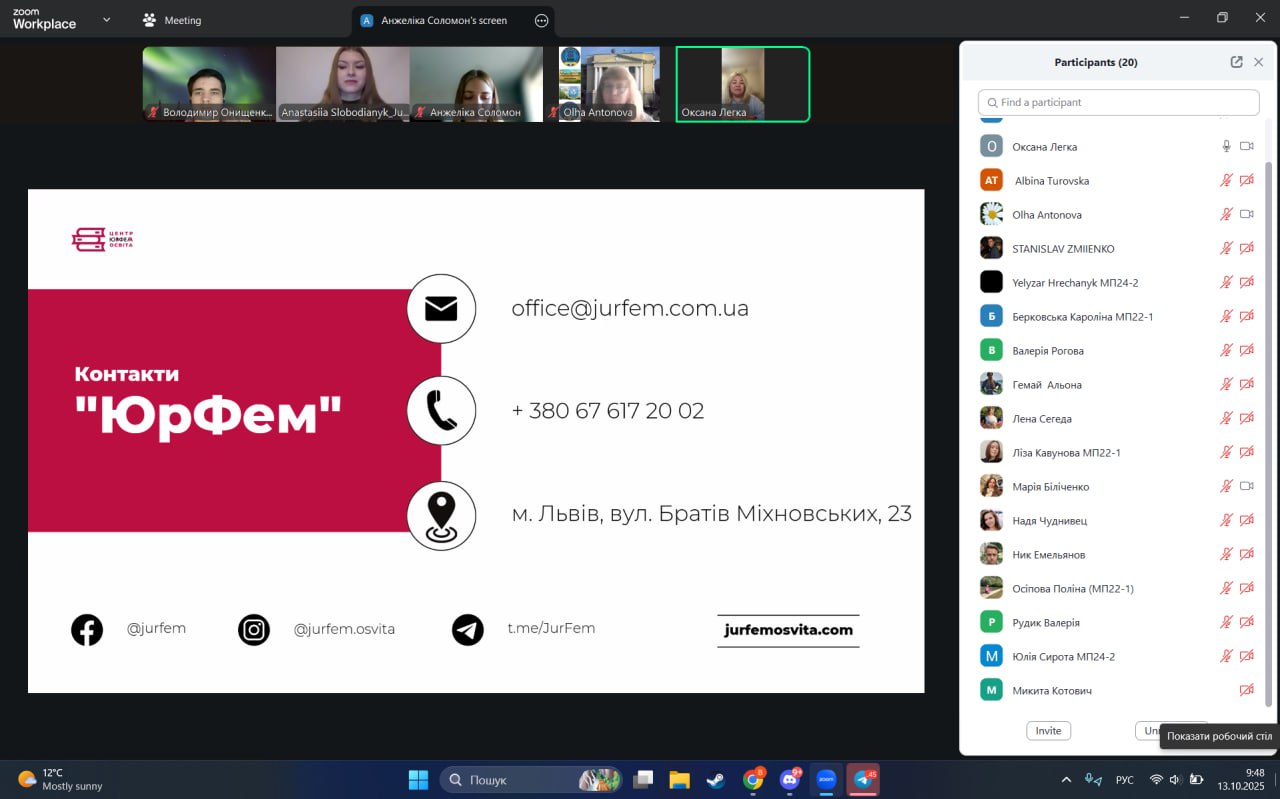This screenshot has width=1280, height=799.
Task: Pop out the Participants panel
Action: pyautogui.click(x=1236, y=62)
